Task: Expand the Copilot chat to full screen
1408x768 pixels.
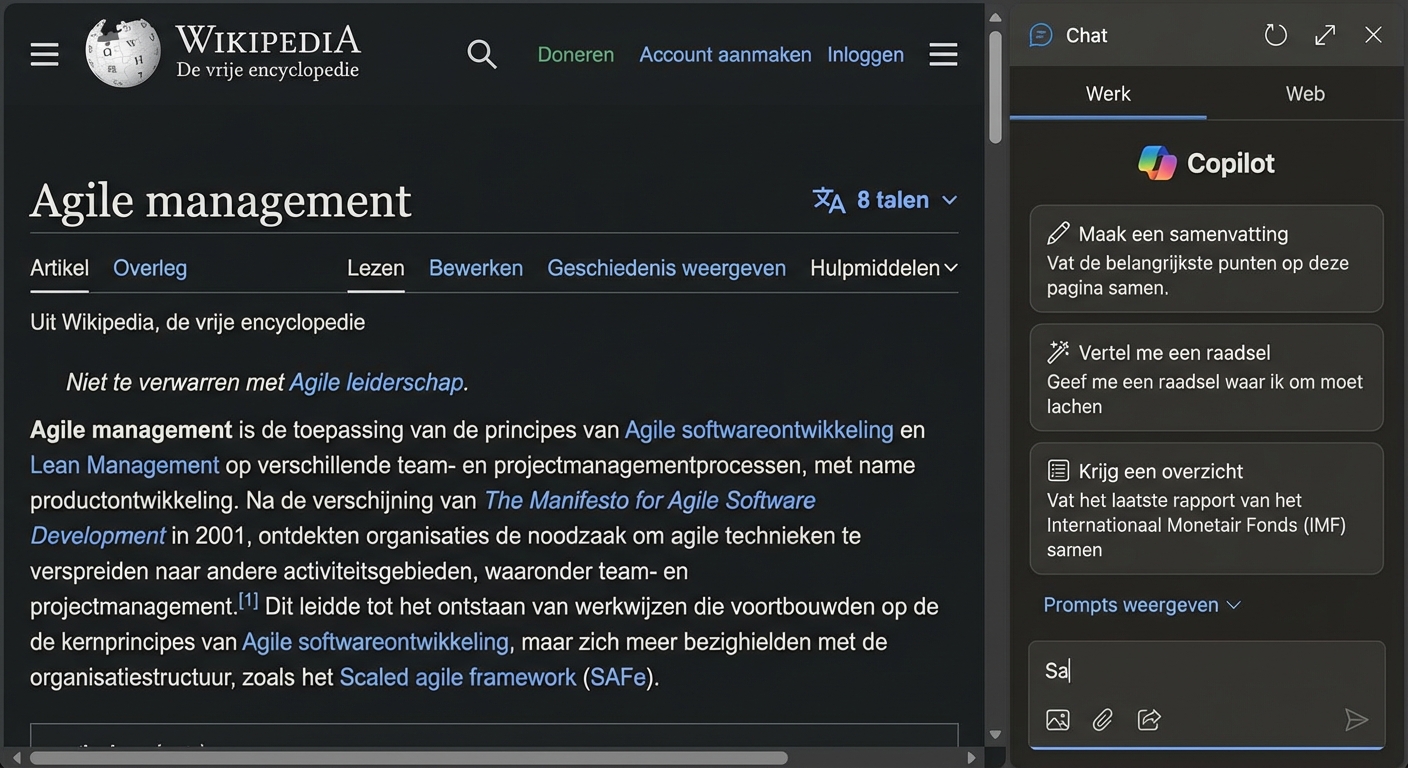Action: pos(1324,34)
